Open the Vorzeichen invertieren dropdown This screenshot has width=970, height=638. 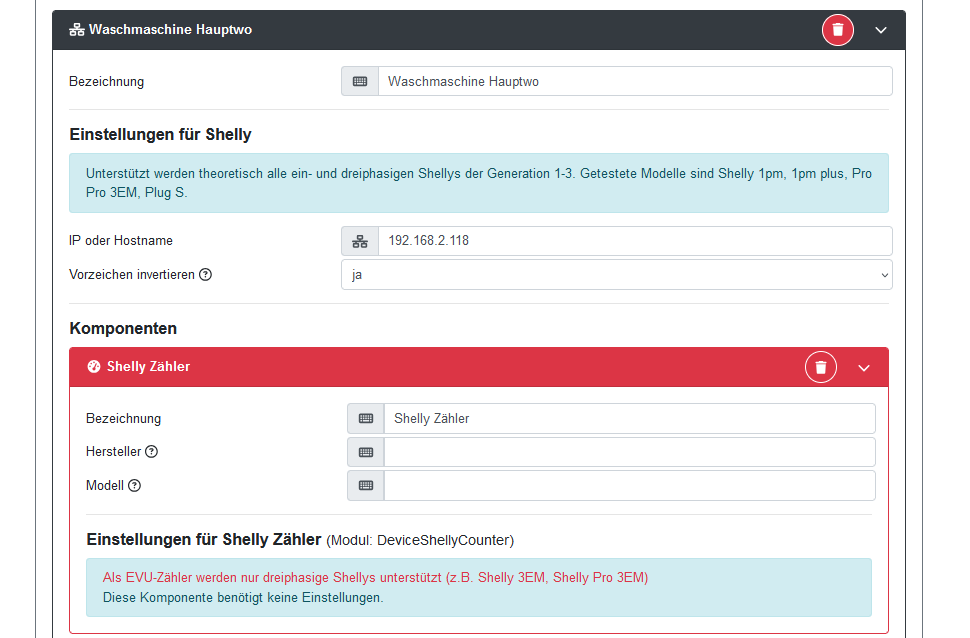pyautogui.click(x=616, y=274)
